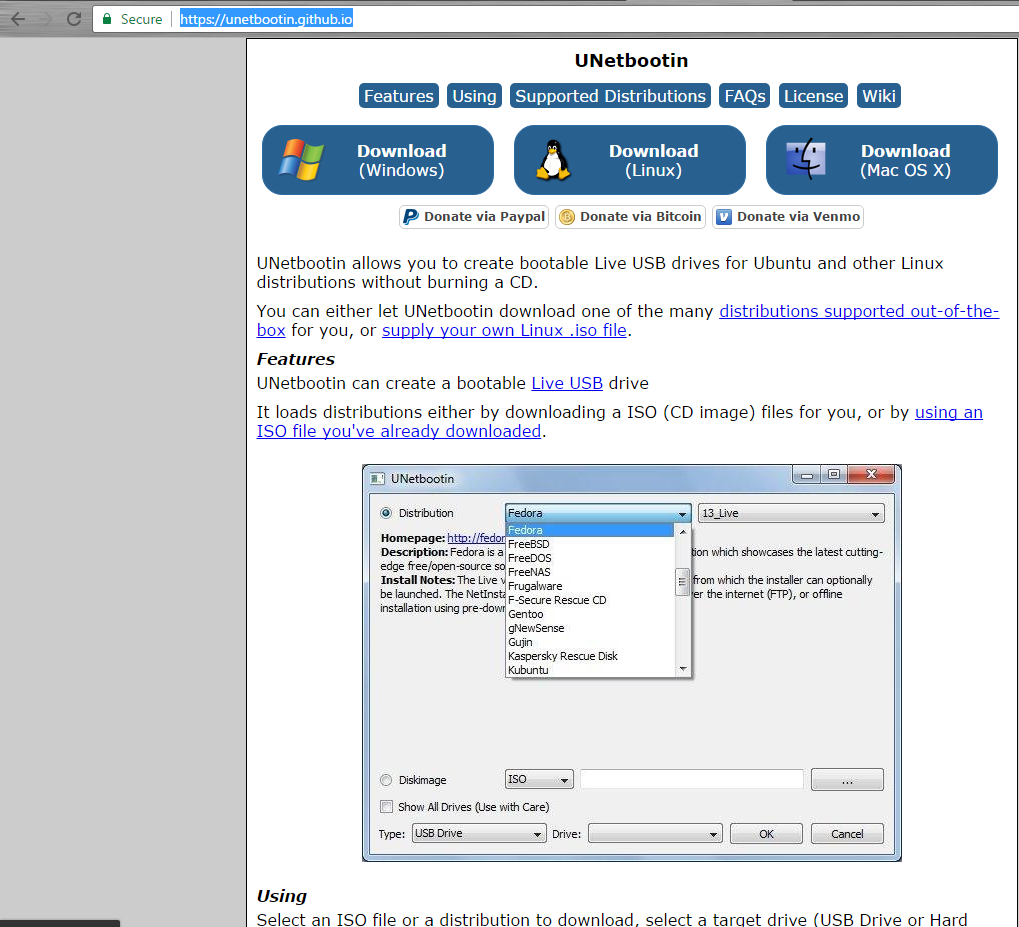Open the 13_Live version dropdown
Screen dimensions: 1019x927
pyautogui.click(x=791, y=513)
